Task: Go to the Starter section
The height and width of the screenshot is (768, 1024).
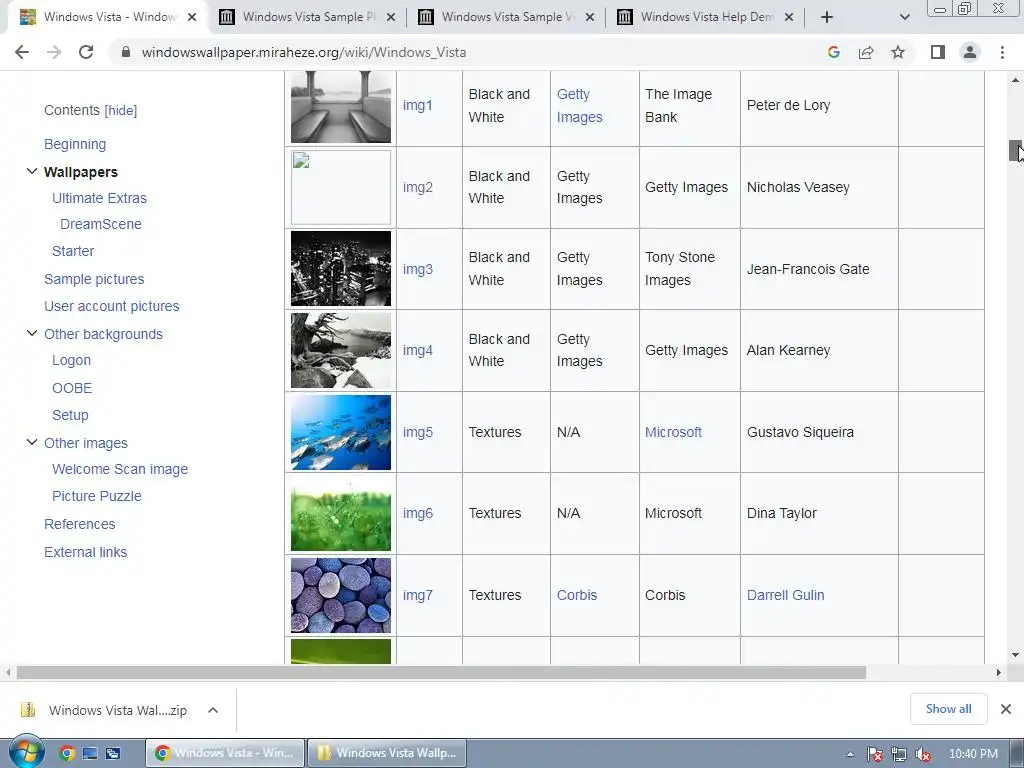Action: point(73,251)
